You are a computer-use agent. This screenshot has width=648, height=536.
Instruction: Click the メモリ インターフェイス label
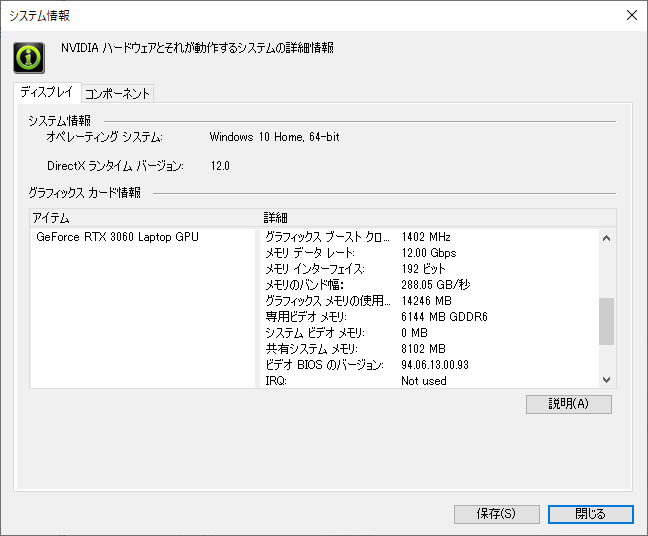click(x=314, y=269)
